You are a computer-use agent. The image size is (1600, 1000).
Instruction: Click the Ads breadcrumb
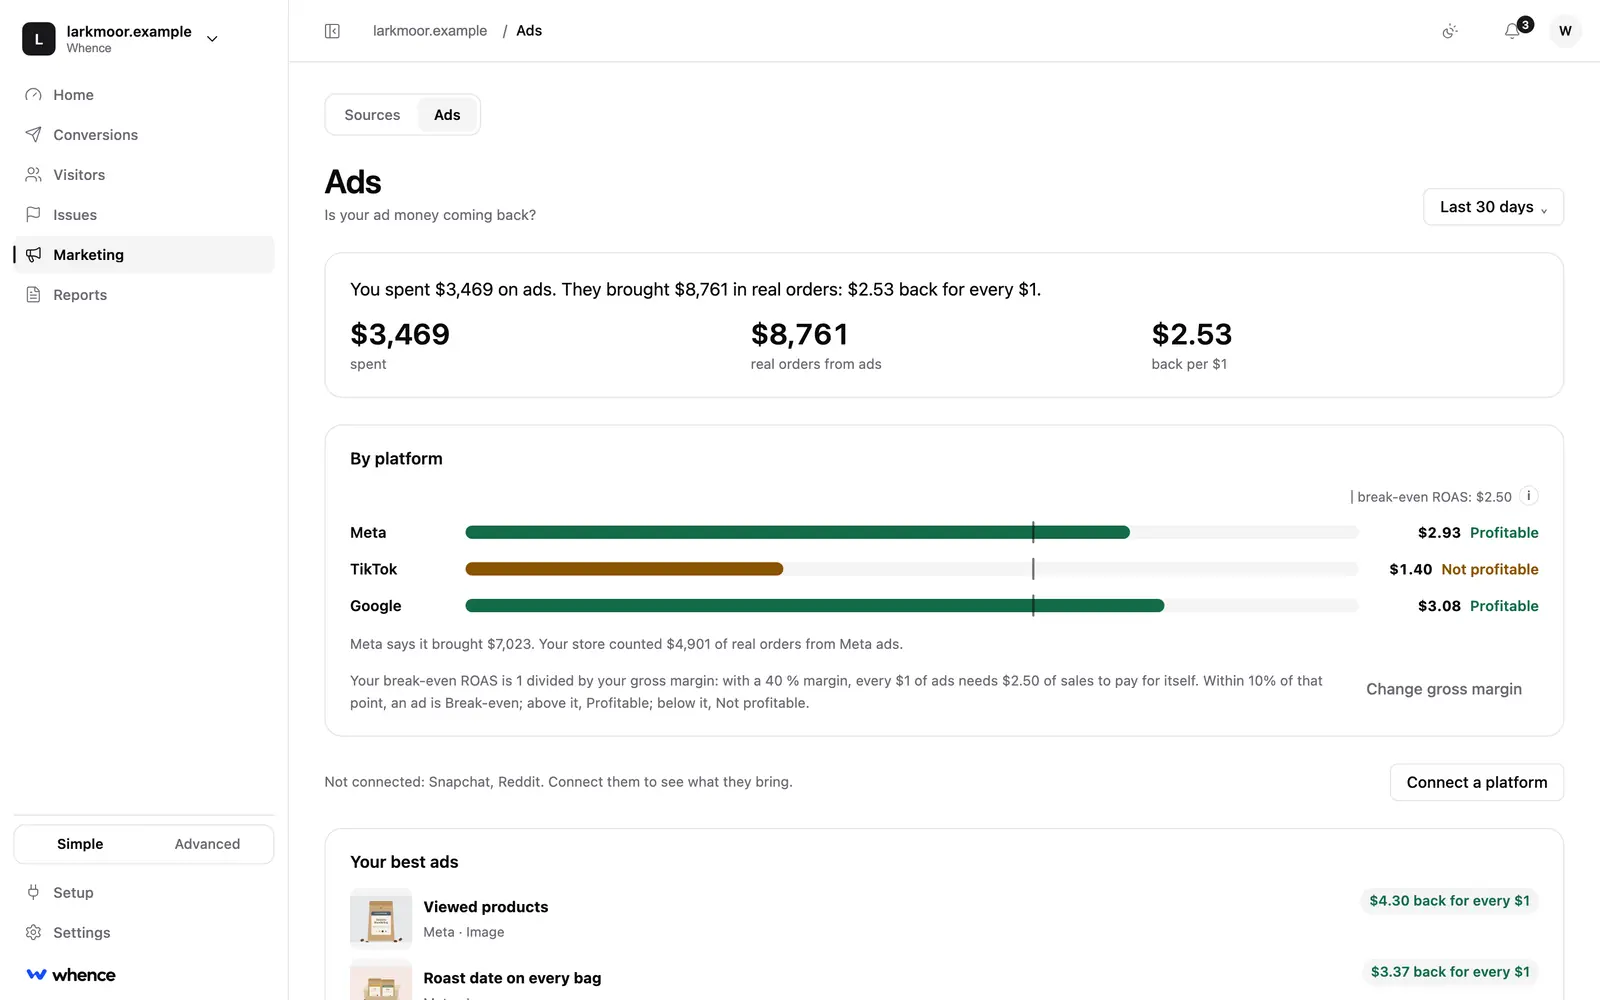(x=529, y=31)
